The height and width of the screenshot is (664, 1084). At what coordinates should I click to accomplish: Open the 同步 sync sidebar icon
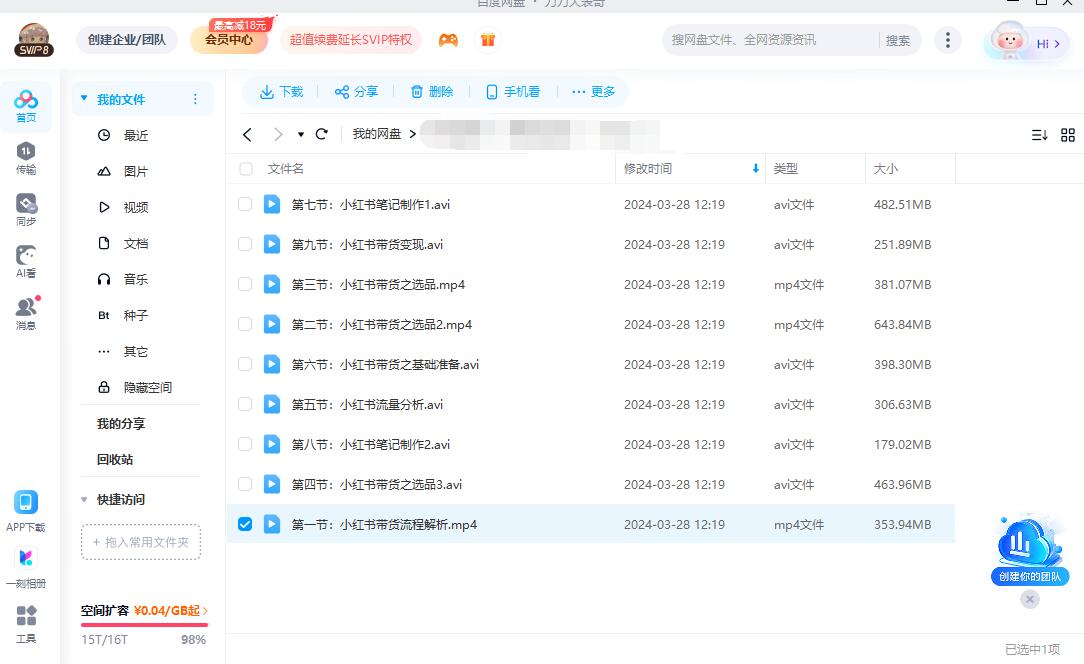(x=26, y=210)
